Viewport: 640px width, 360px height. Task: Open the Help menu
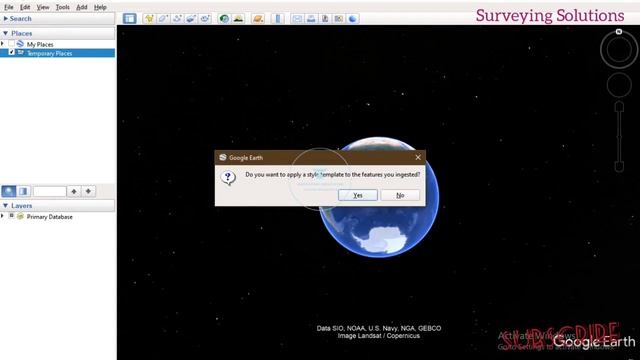pyautogui.click(x=100, y=7)
